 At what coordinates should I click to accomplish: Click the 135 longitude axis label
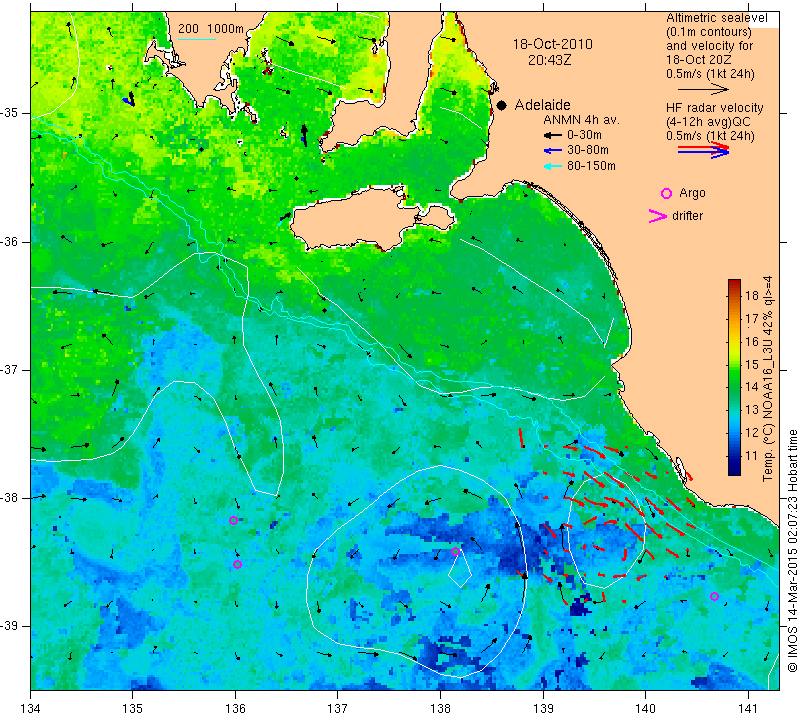(132, 709)
